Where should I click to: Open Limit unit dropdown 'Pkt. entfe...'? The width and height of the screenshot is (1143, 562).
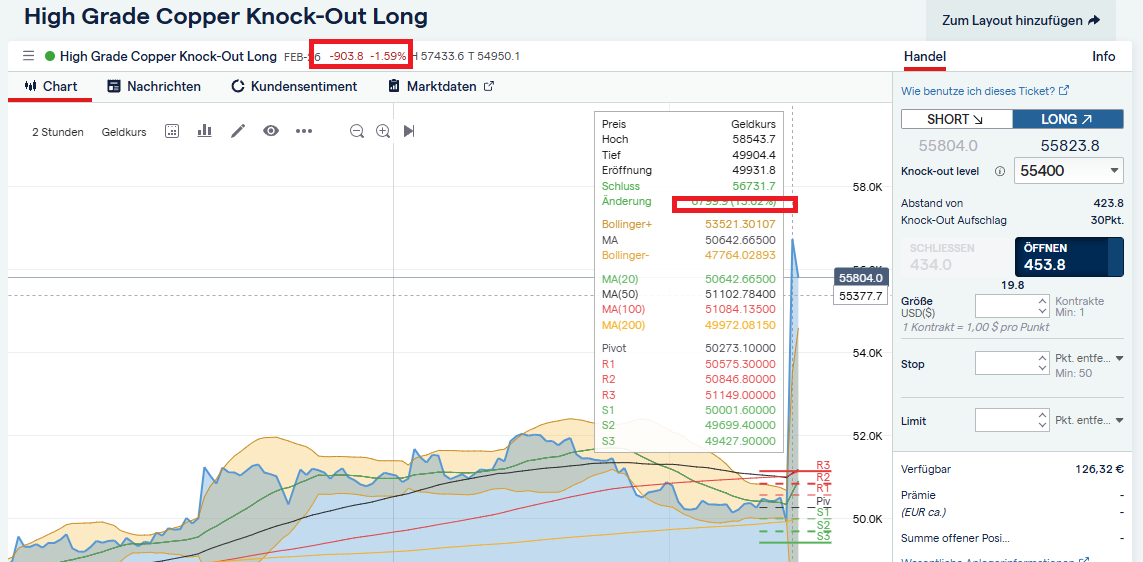[1088, 421]
